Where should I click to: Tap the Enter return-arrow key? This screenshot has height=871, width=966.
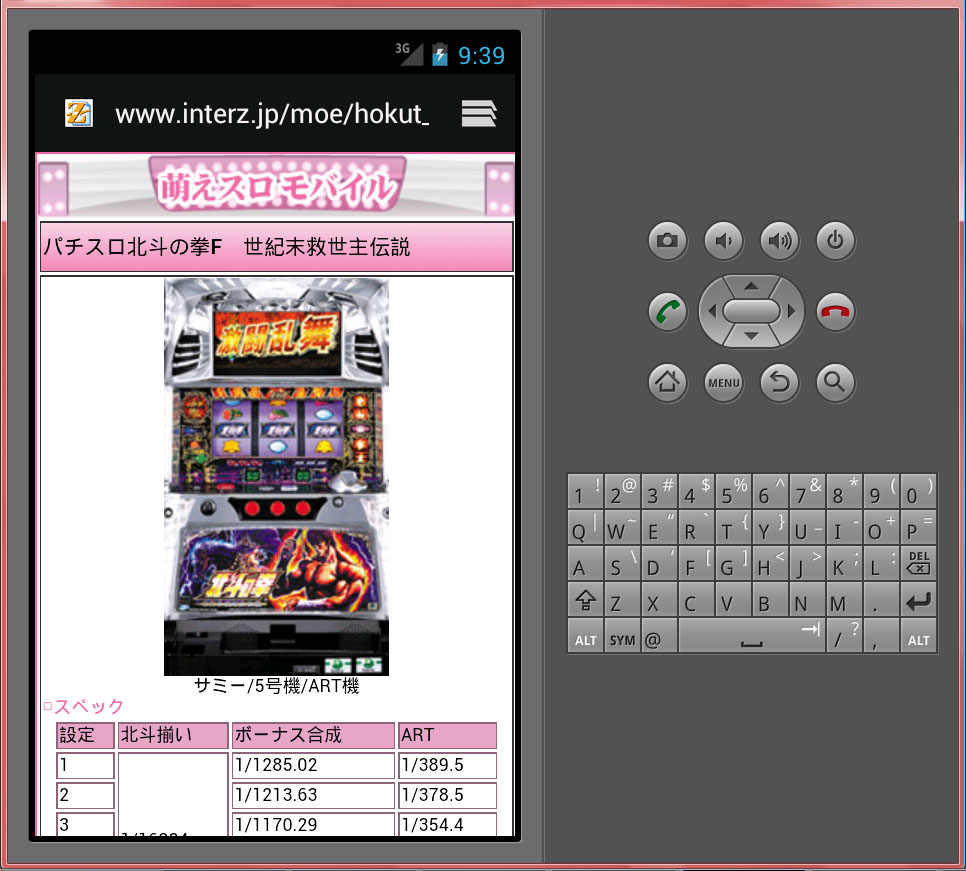click(919, 600)
